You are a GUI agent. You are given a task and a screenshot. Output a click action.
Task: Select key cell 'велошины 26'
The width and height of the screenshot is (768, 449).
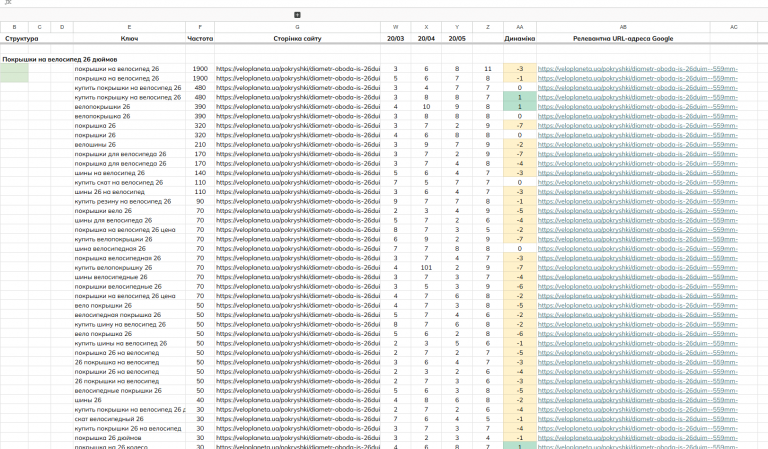129,144
